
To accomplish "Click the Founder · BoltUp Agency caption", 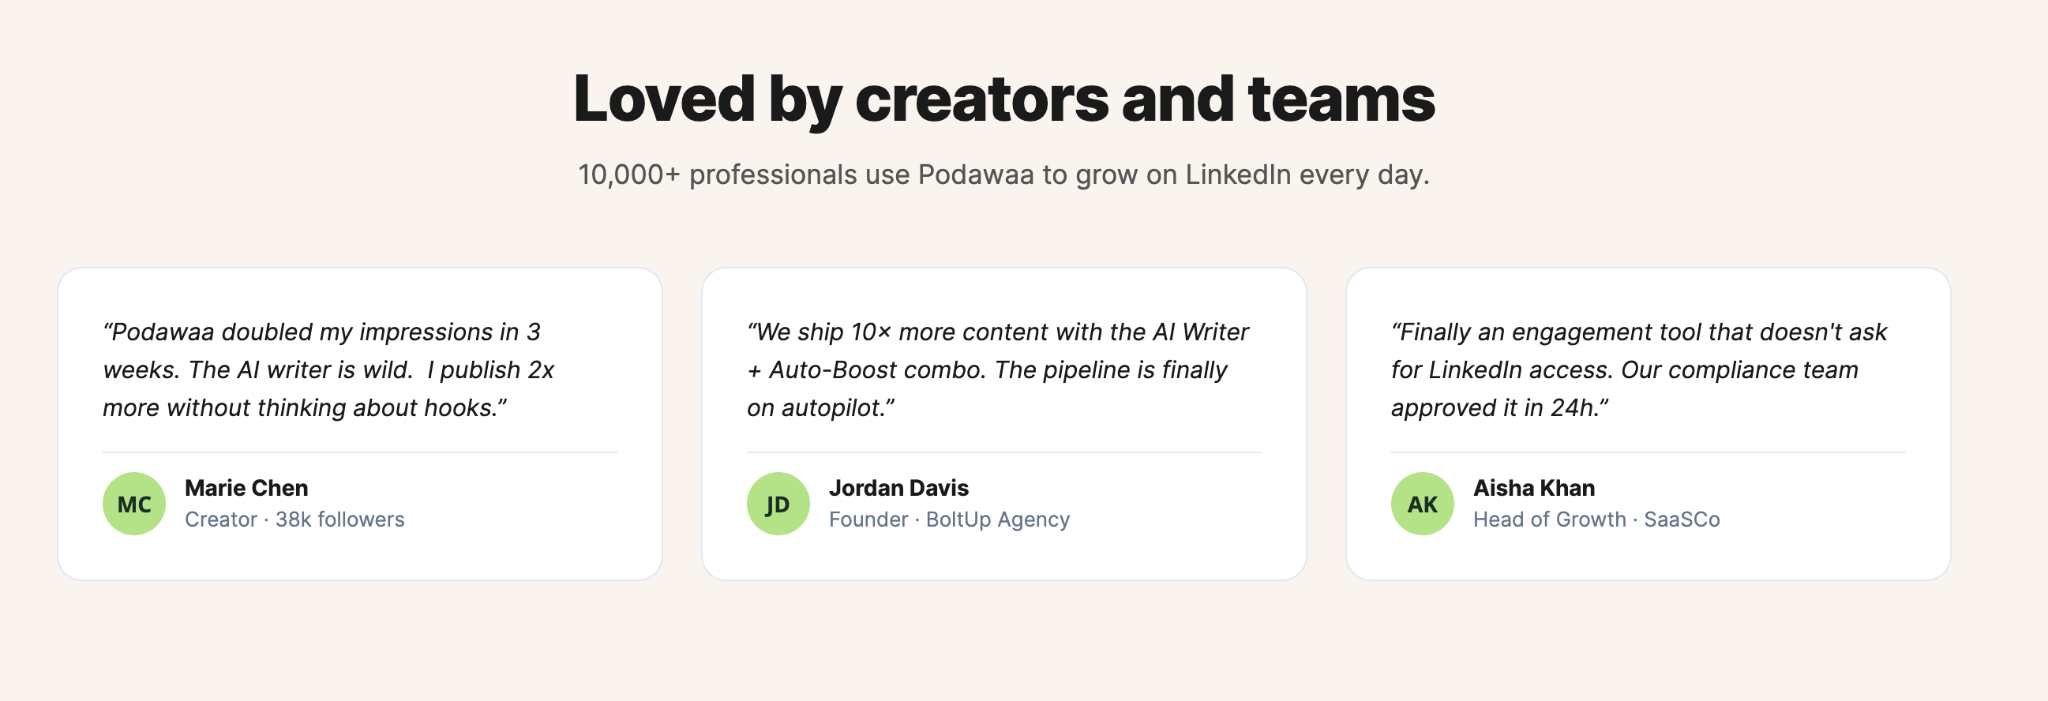I will [x=949, y=520].
